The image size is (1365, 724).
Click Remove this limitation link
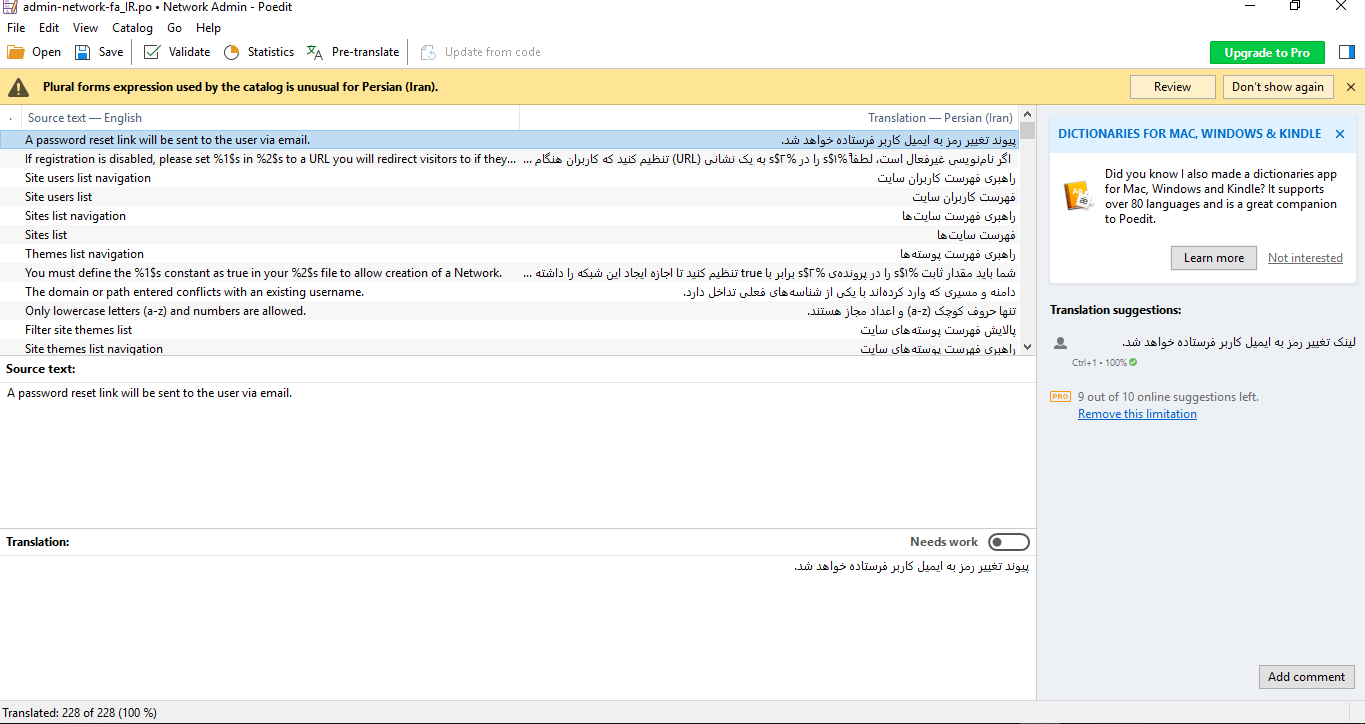(x=1137, y=414)
